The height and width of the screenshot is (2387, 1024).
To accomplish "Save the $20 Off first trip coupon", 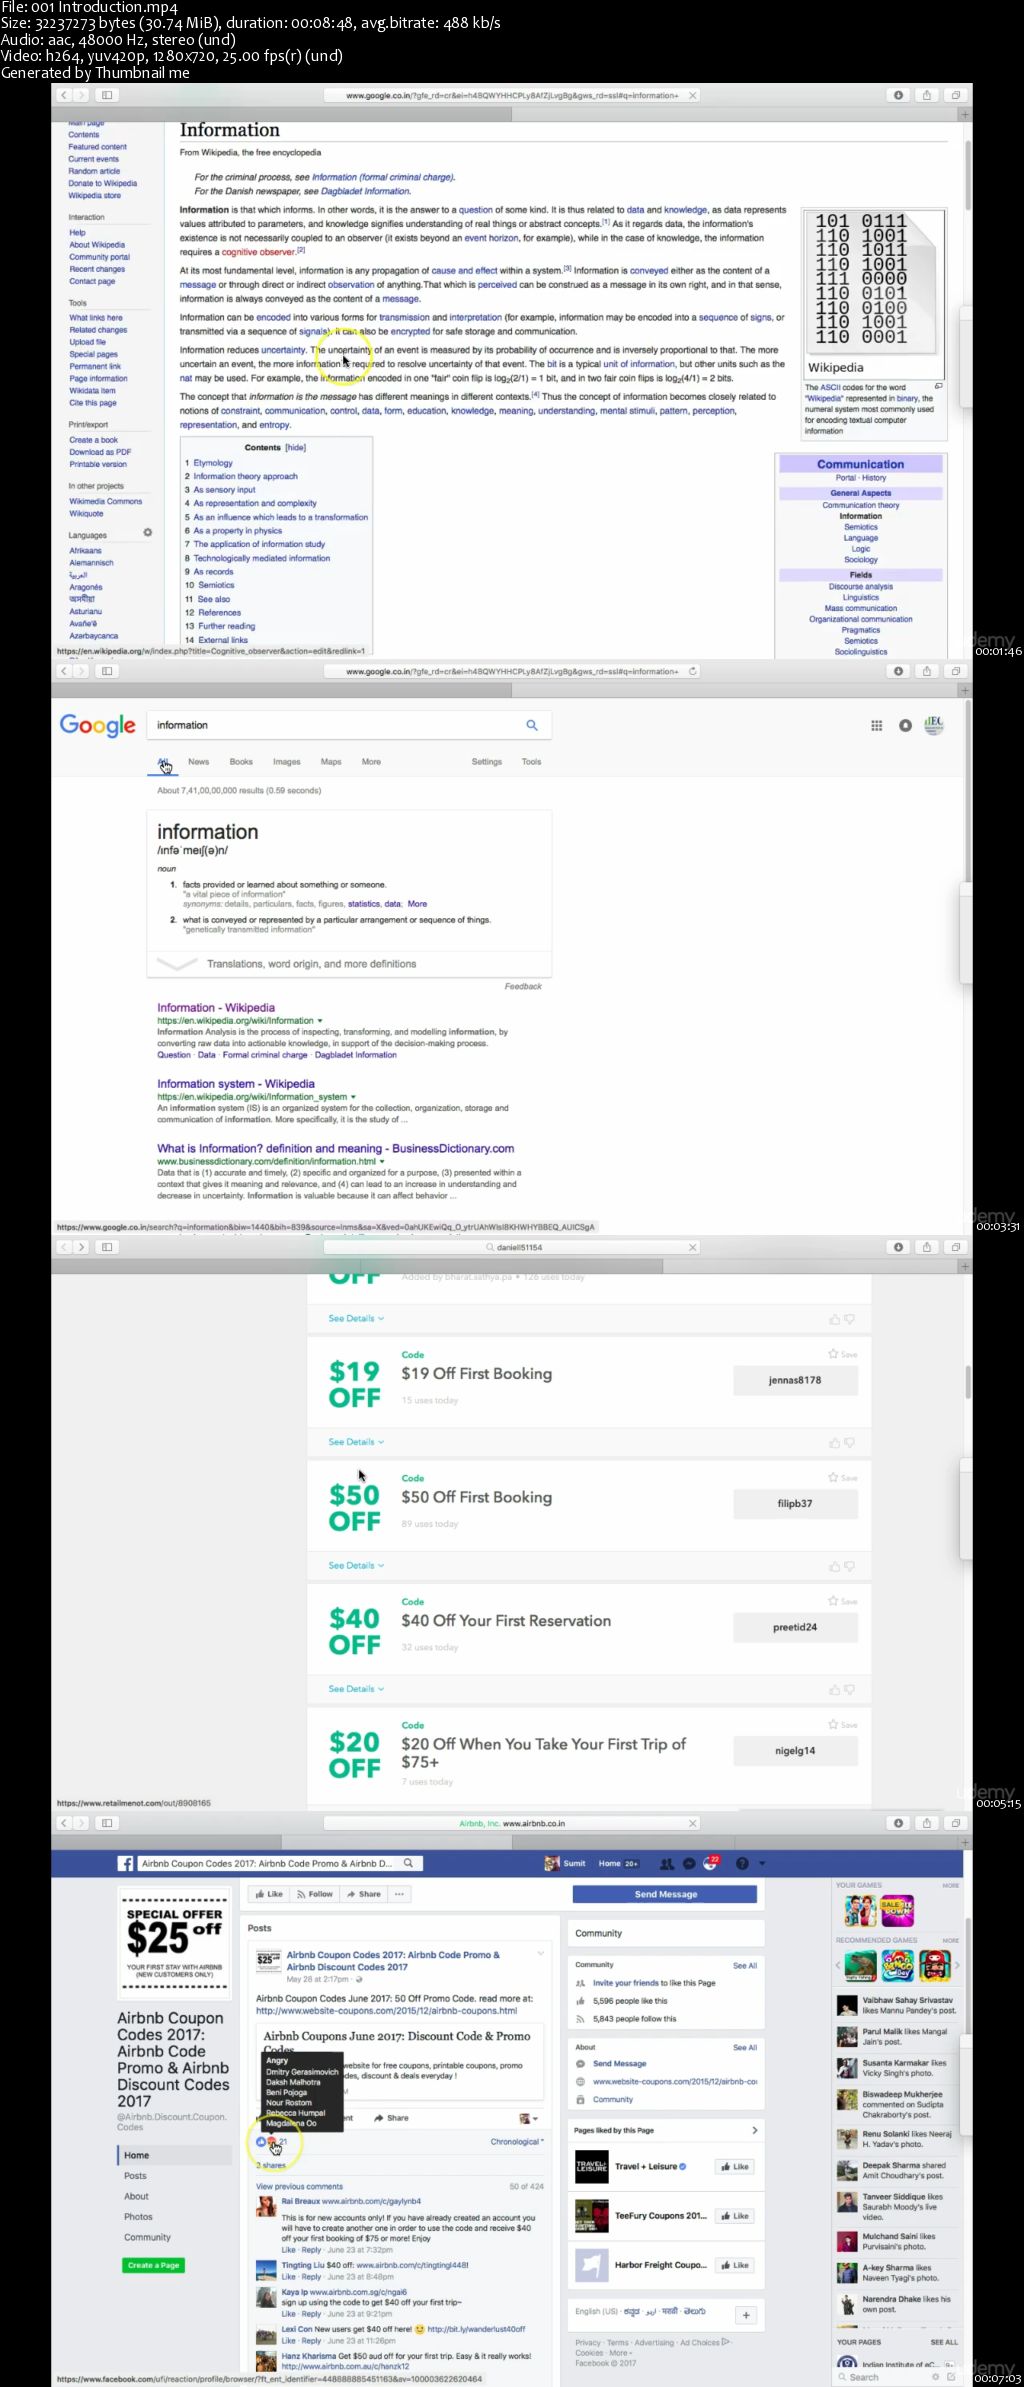I will pos(843,1724).
